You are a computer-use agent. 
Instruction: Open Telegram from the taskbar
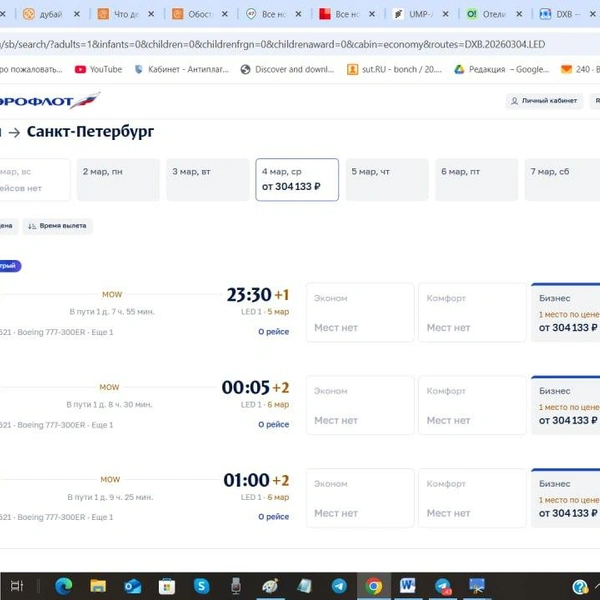pos(339,586)
